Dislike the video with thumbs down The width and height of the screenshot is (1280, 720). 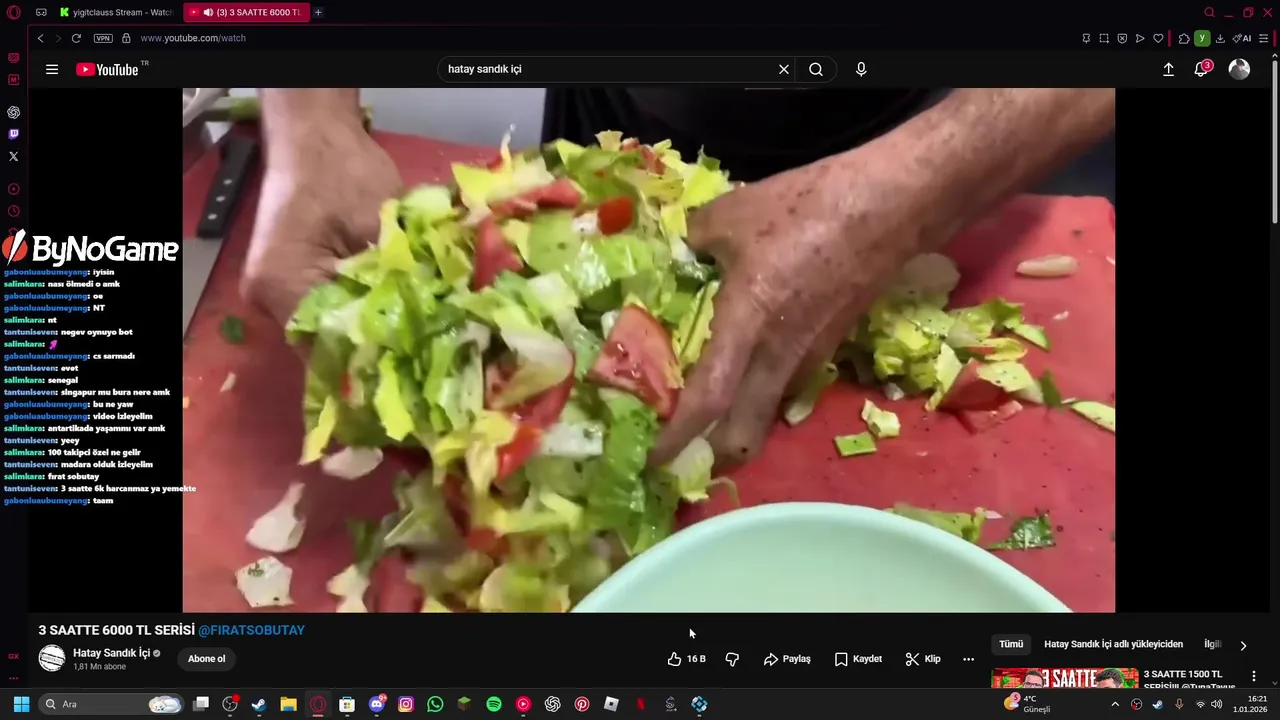732,659
